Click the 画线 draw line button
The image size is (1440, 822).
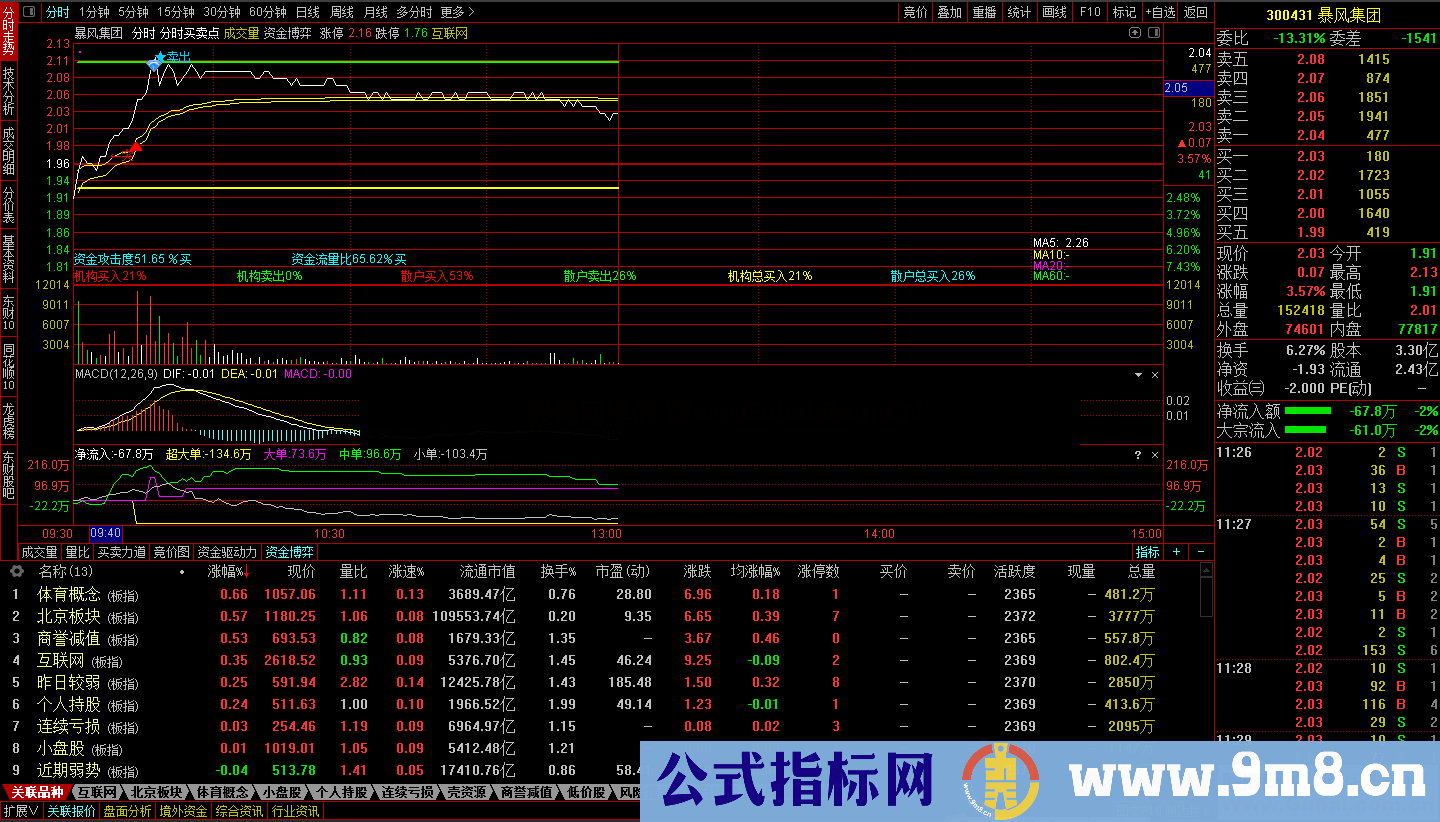coord(1054,12)
